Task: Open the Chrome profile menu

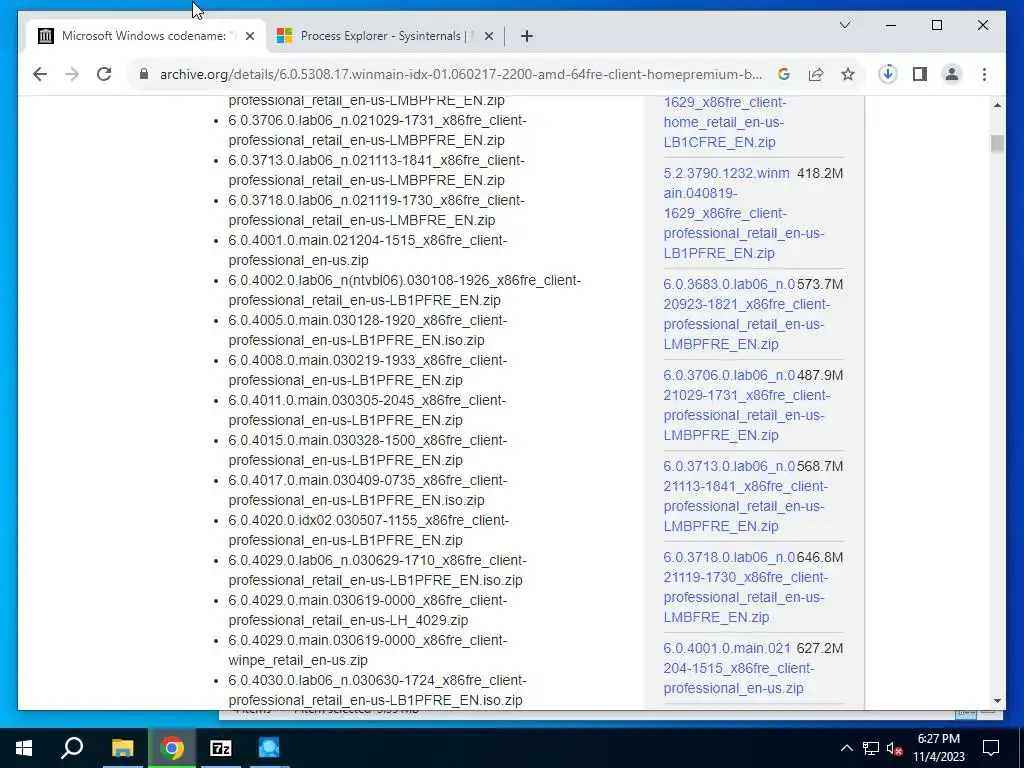Action: click(952, 74)
